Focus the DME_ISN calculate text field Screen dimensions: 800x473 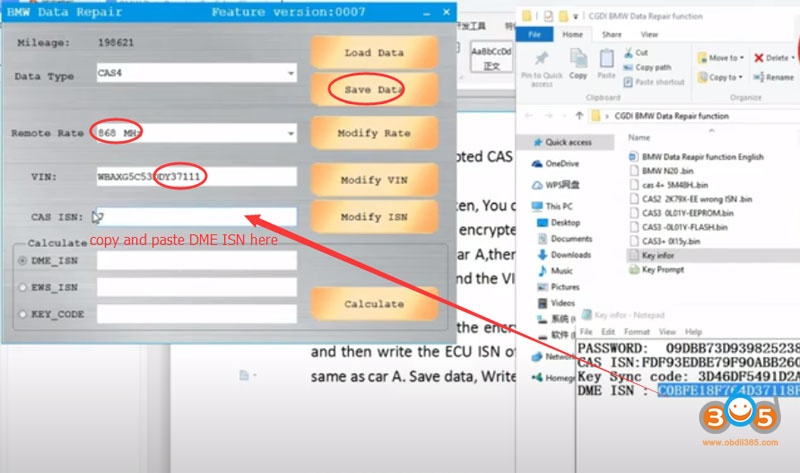click(196, 260)
